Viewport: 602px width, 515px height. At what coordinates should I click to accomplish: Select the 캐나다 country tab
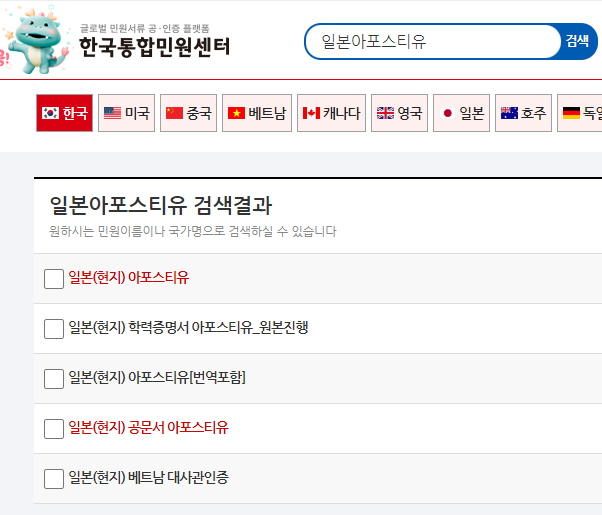pos(331,113)
